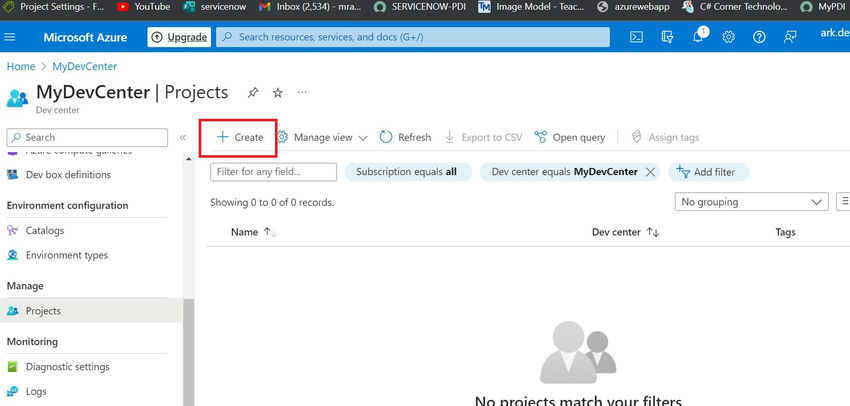Click Microsoft Azure portal title

click(85, 37)
